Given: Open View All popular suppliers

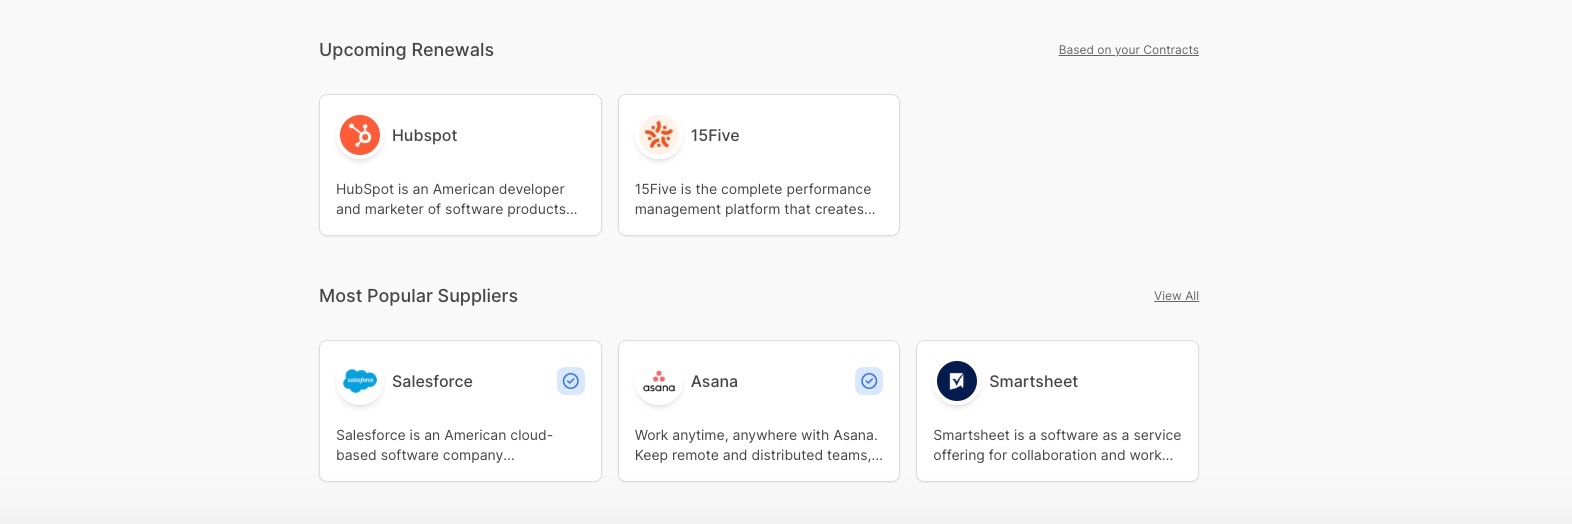Looking at the screenshot, I should pos(1176,296).
